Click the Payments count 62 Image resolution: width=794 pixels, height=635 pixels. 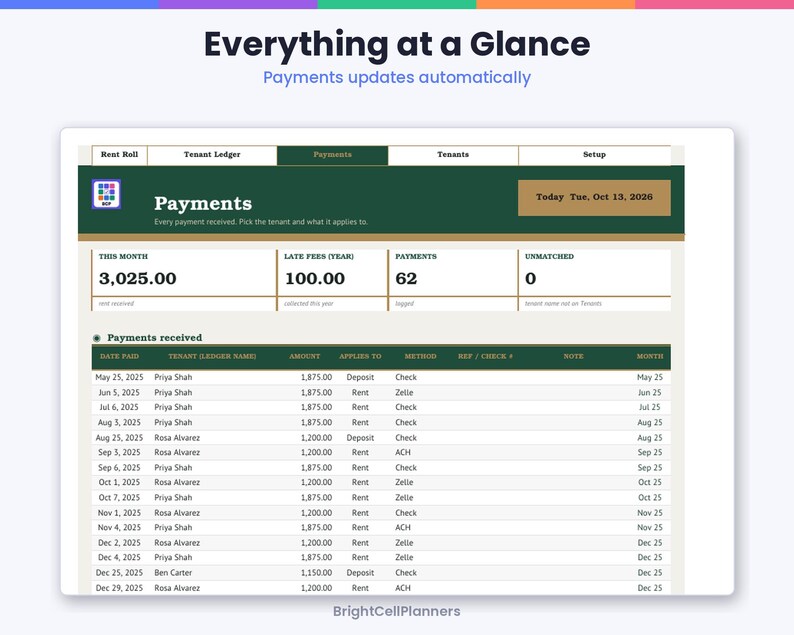click(x=406, y=279)
